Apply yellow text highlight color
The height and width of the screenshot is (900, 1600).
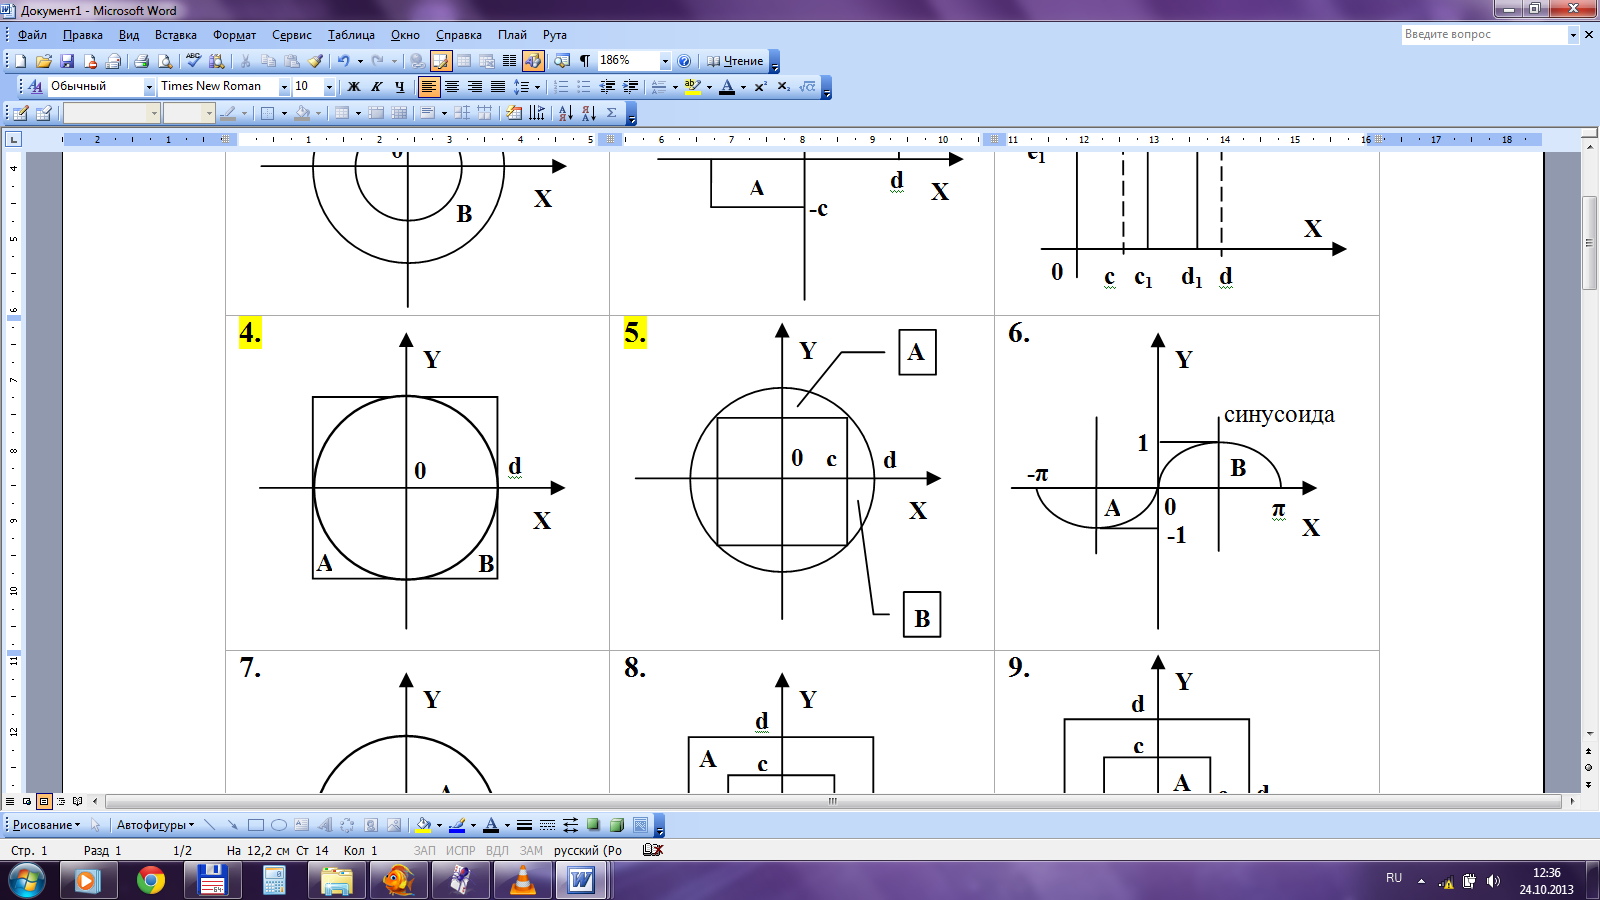(692, 87)
